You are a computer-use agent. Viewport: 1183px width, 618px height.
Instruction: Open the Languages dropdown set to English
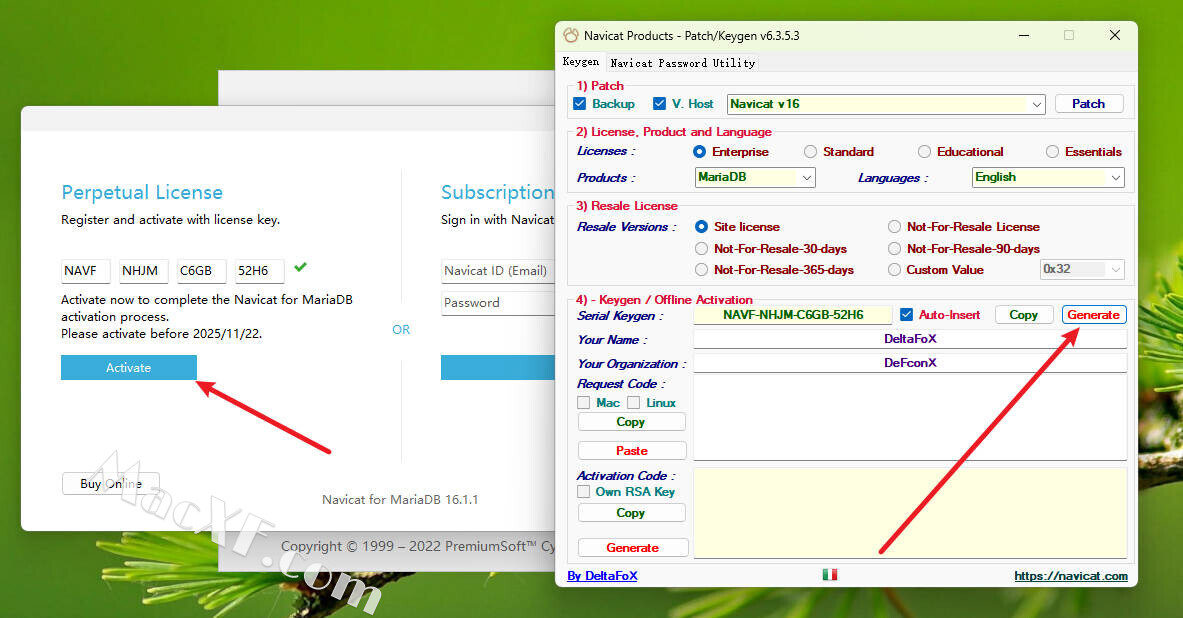pos(1115,178)
